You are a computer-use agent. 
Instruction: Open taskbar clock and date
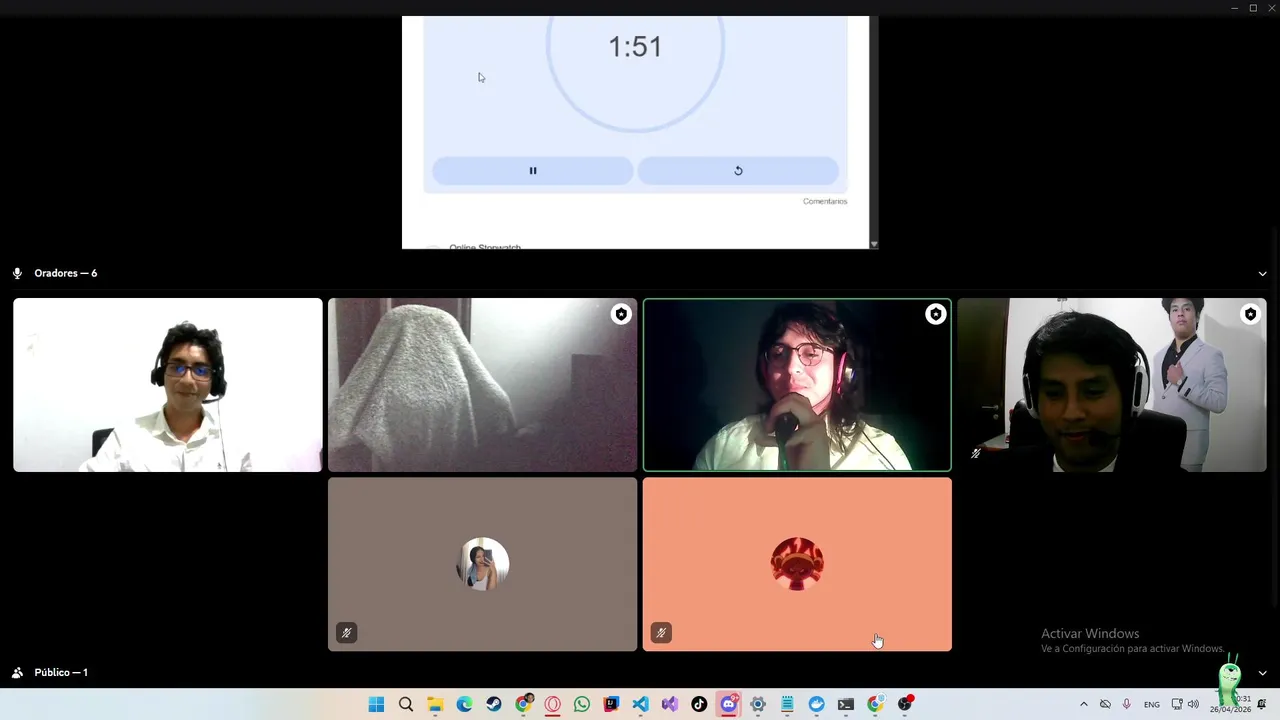(1231, 704)
